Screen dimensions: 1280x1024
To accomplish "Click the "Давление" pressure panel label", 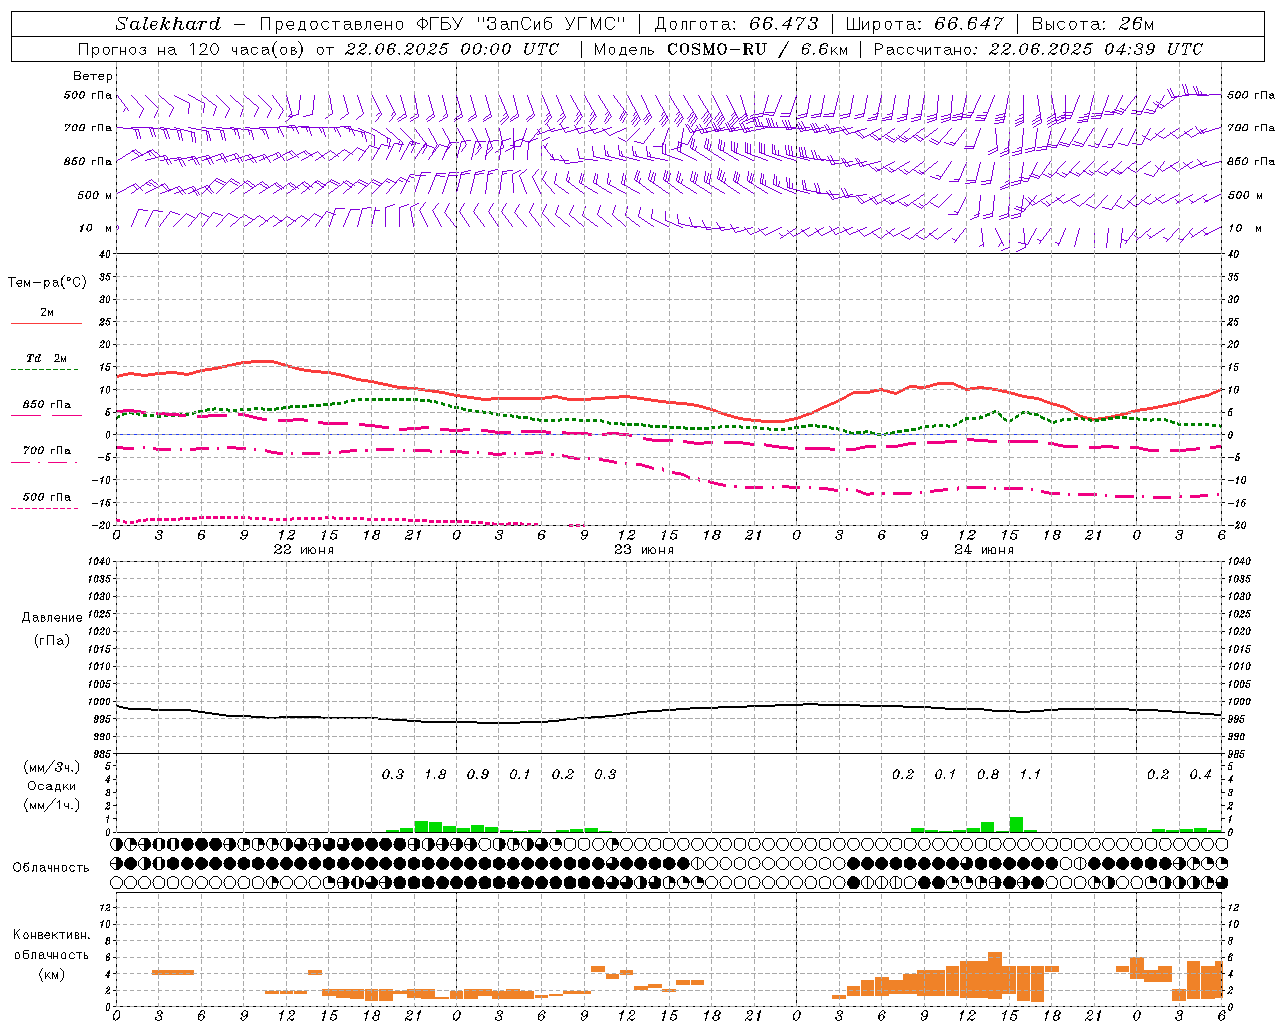I will pyautogui.click(x=52, y=618).
